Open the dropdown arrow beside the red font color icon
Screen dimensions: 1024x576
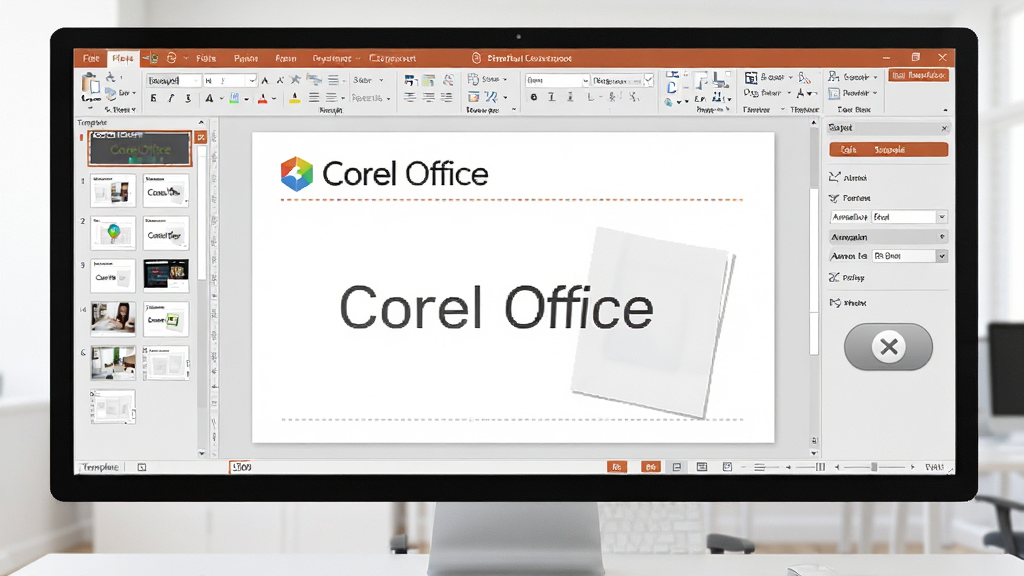tap(274, 99)
